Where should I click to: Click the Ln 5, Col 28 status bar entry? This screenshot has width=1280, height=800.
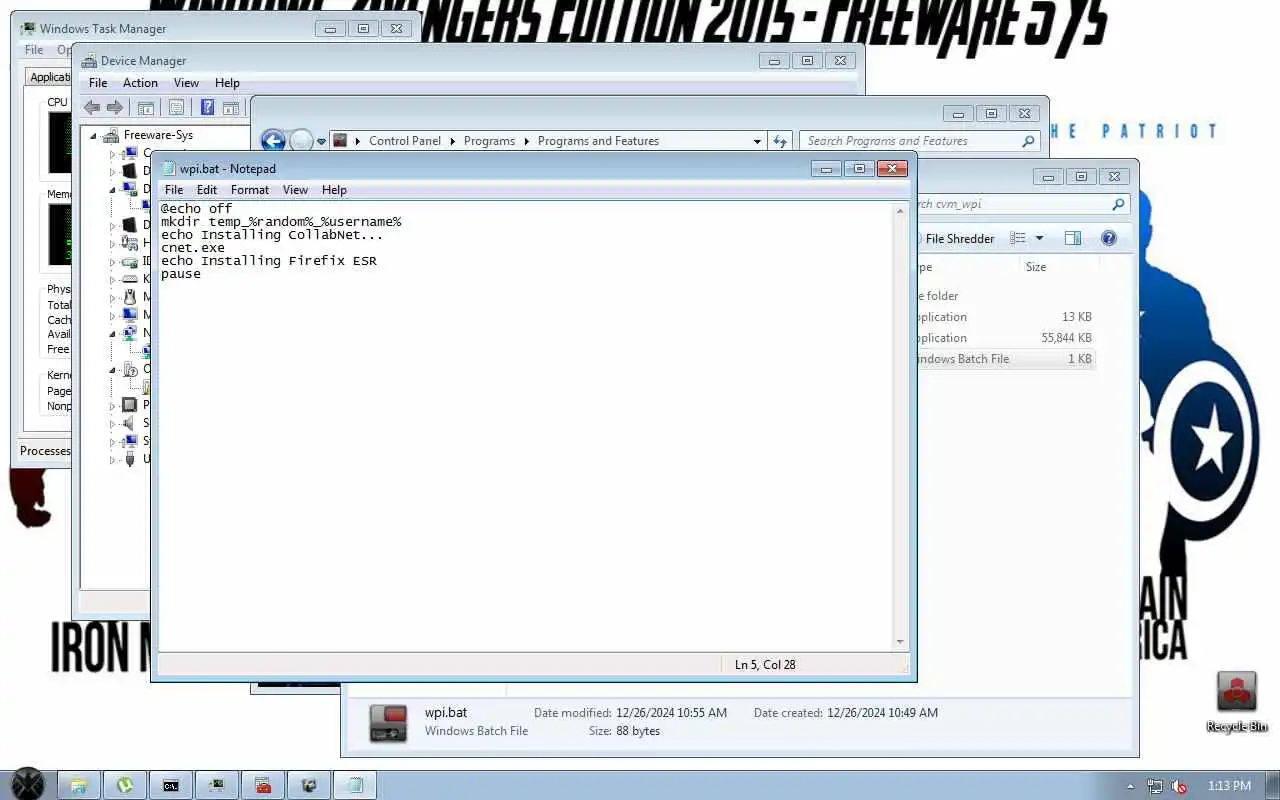(765, 665)
